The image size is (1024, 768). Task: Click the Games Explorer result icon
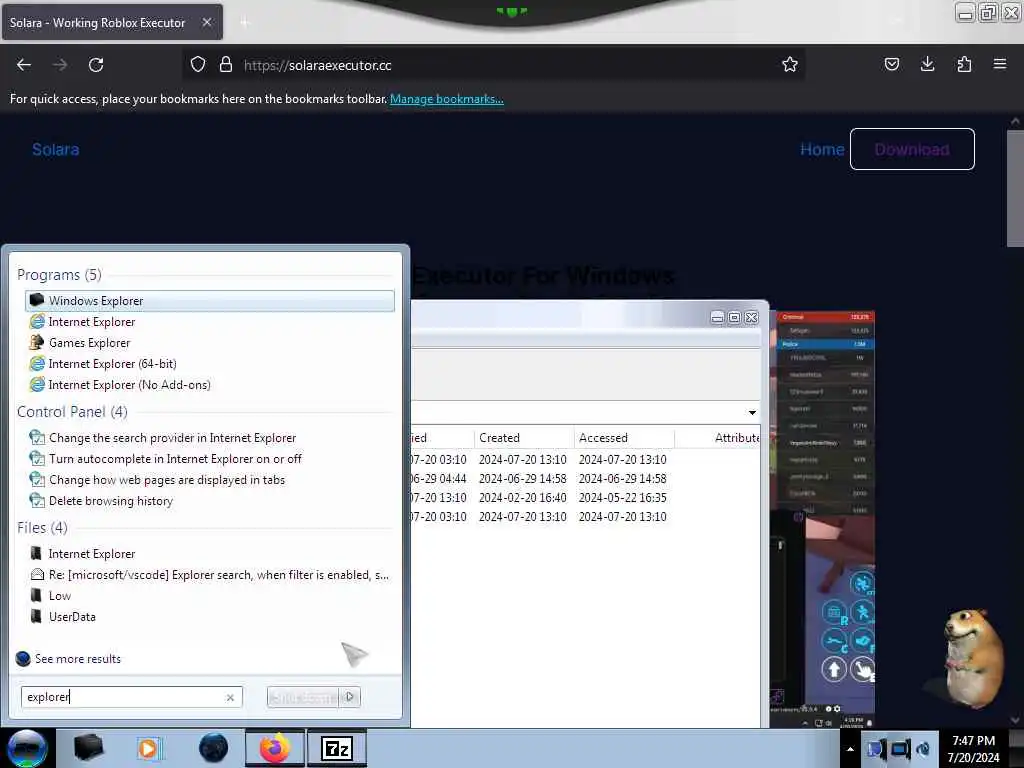click(37, 342)
